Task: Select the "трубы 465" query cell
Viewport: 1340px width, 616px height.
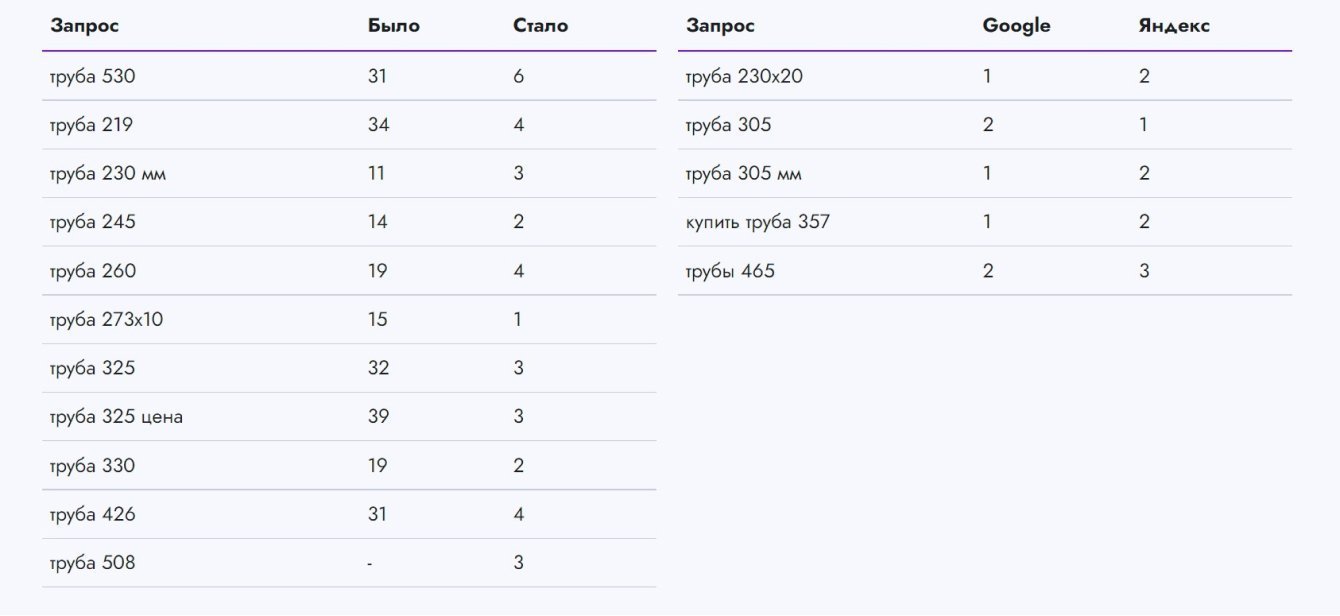Action: point(730,271)
